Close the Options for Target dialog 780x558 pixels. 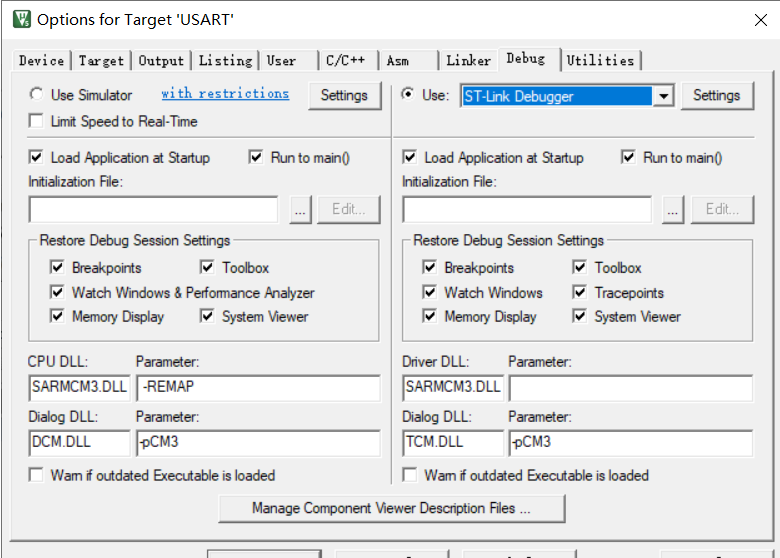[x=761, y=20]
